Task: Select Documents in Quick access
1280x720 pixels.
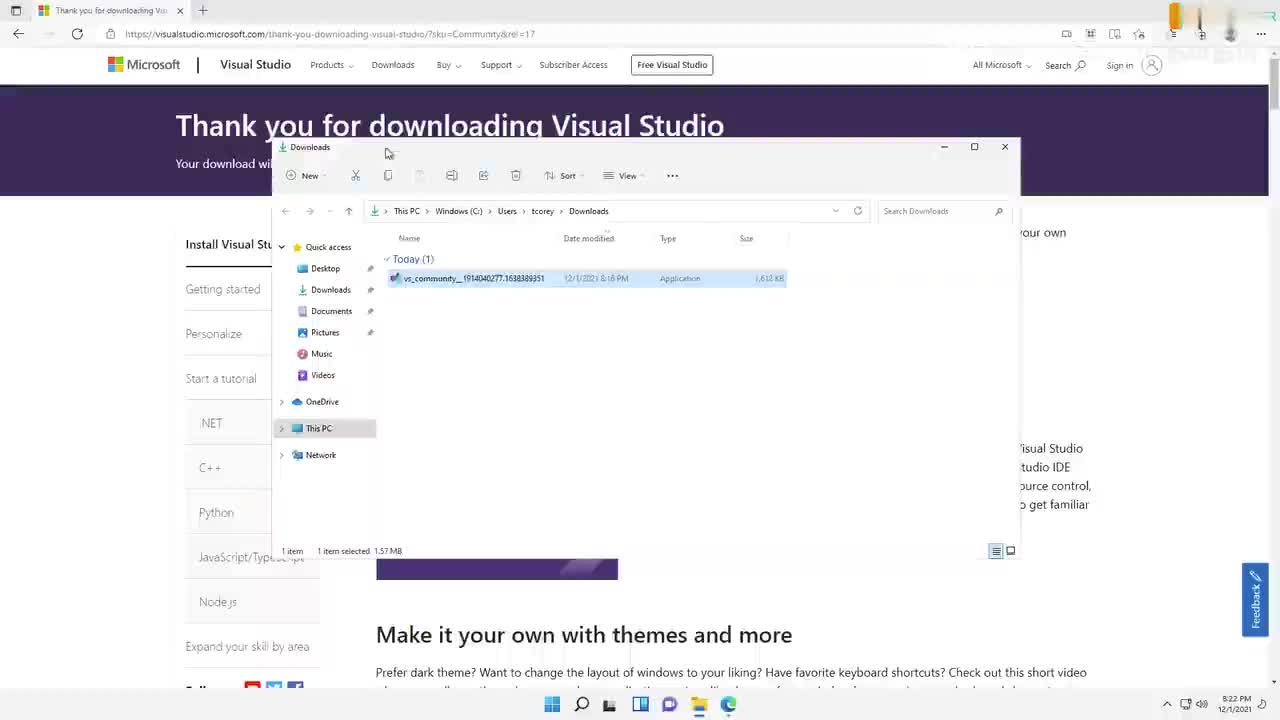Action: click(331, 311)
